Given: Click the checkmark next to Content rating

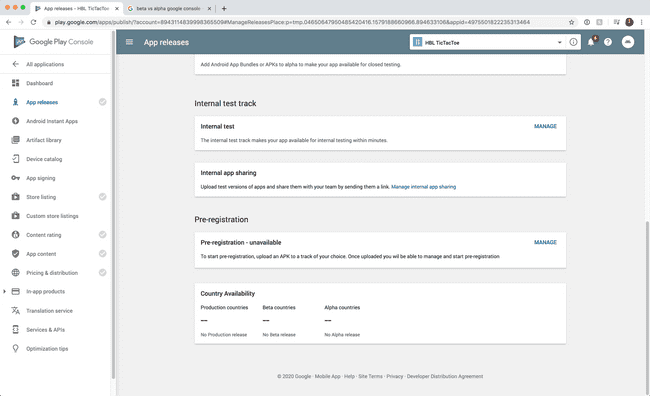Looking at the screenshot, I should point(102,235).
